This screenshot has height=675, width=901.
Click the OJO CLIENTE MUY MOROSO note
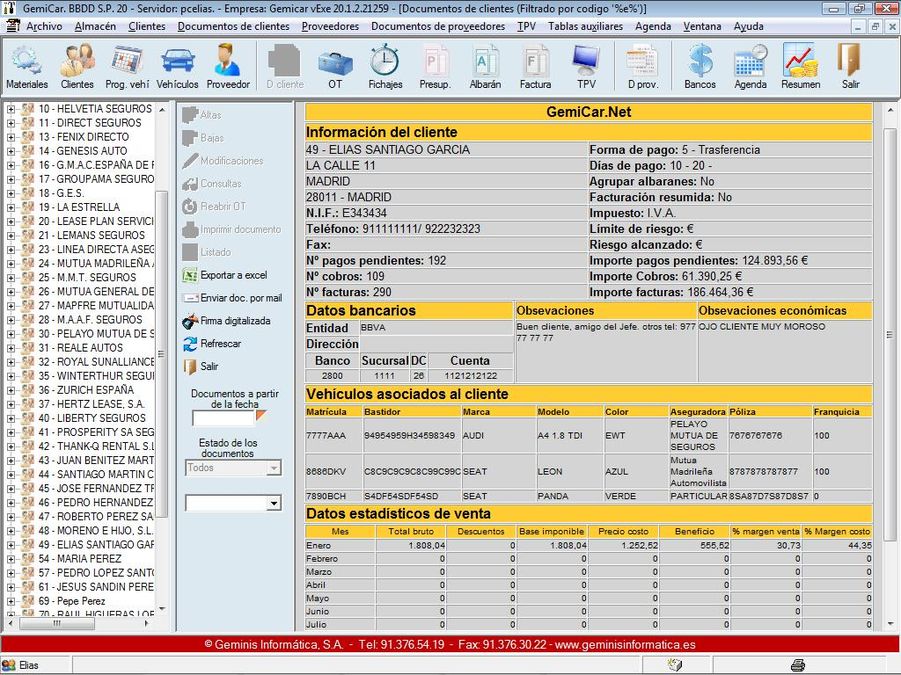(x=762, y=327)
